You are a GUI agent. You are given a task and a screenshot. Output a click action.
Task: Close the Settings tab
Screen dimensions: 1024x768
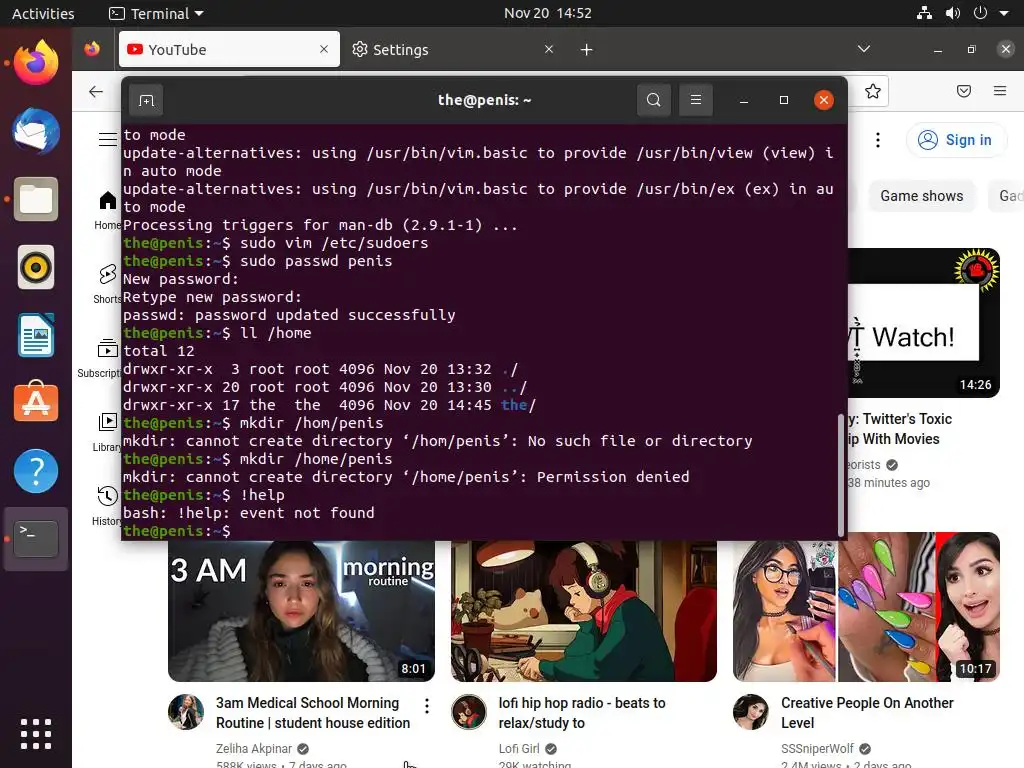coord(549,49)
